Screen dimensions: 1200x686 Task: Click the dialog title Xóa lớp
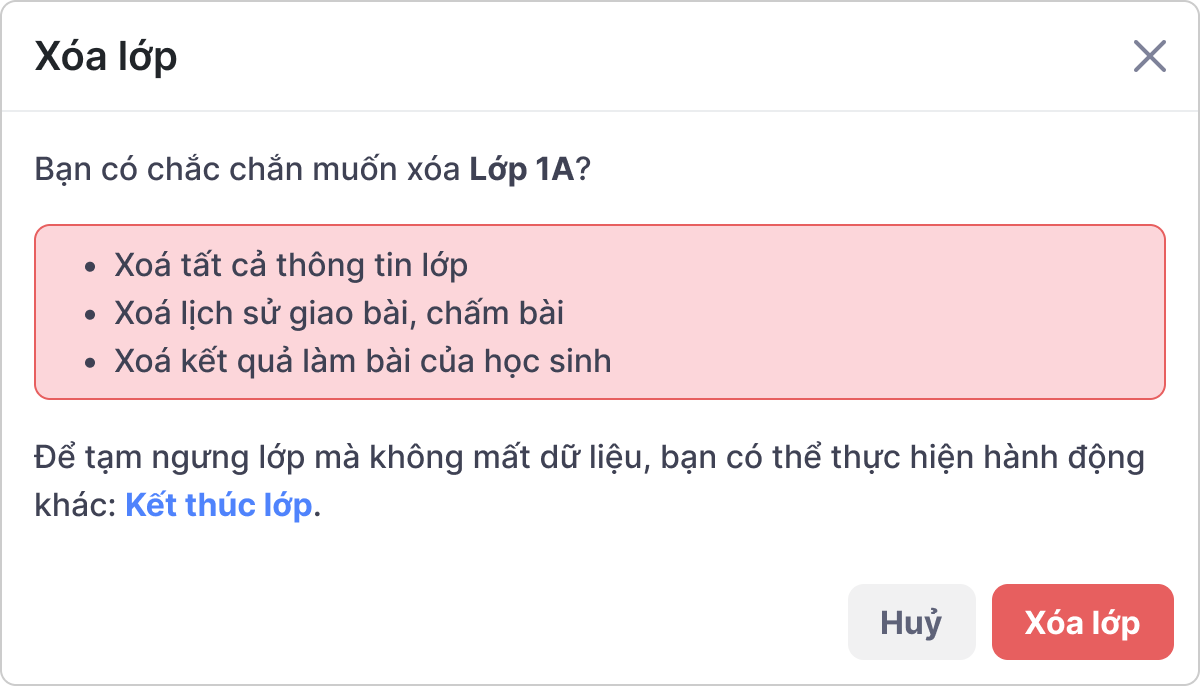click(106, 57)
